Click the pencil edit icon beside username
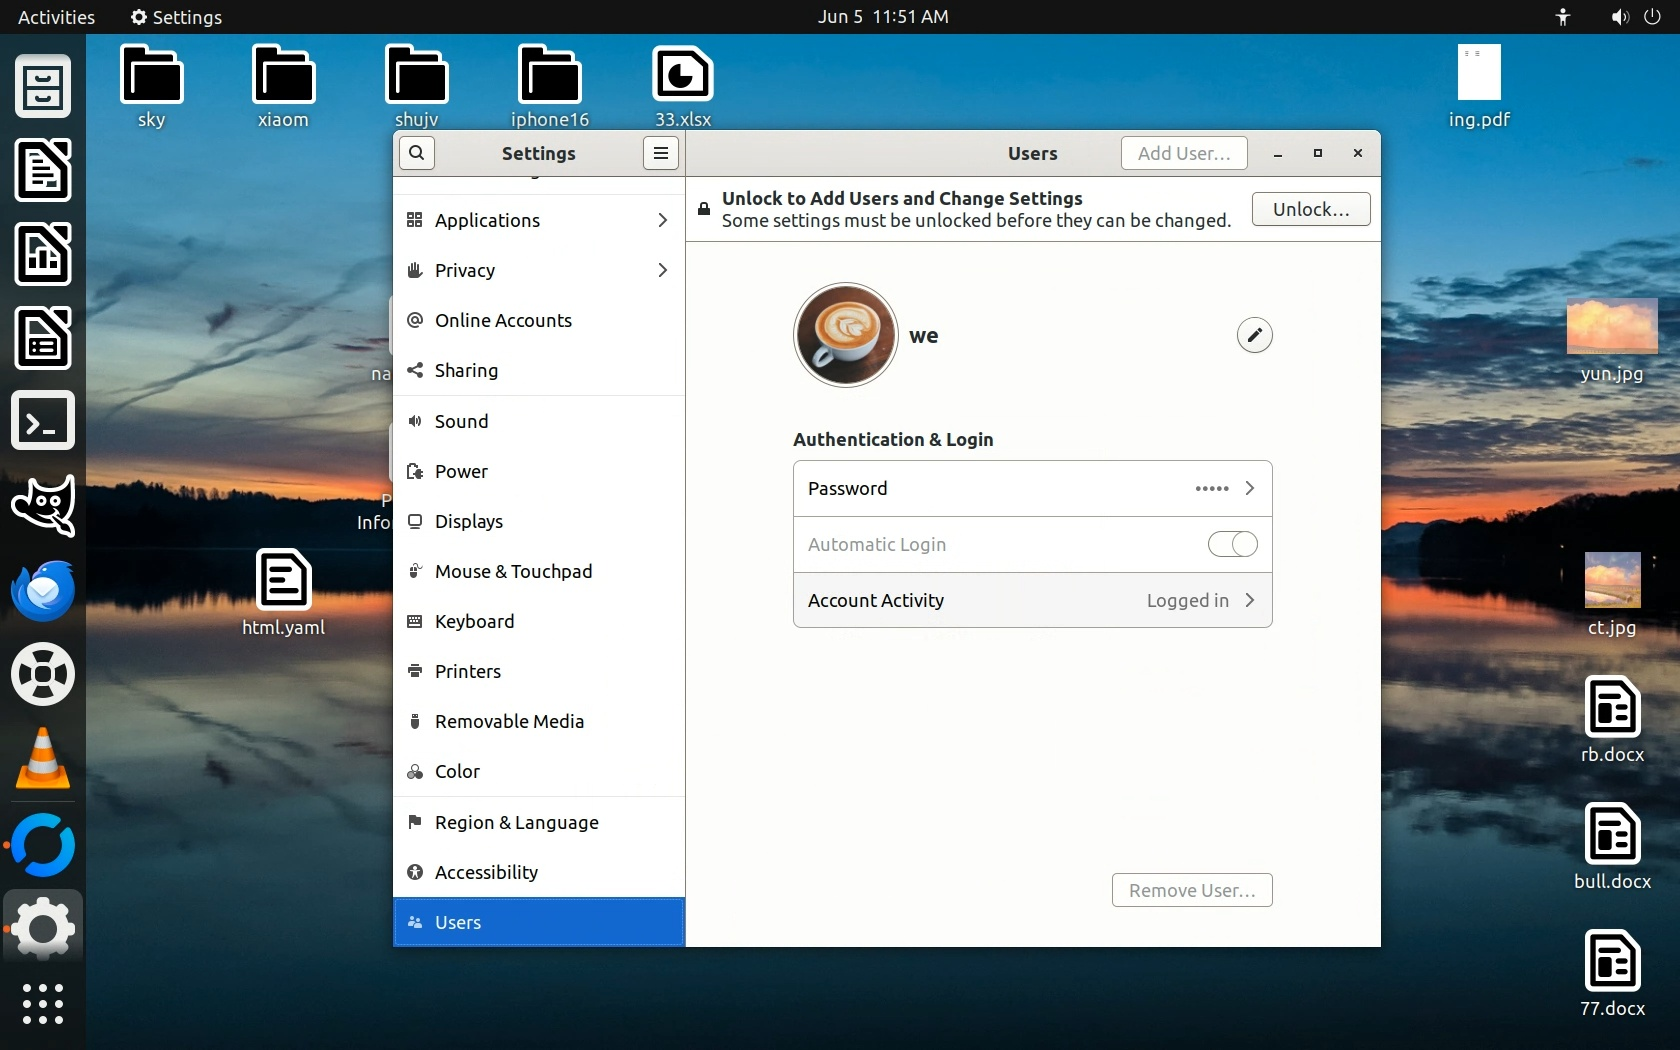 (1254, 335)
